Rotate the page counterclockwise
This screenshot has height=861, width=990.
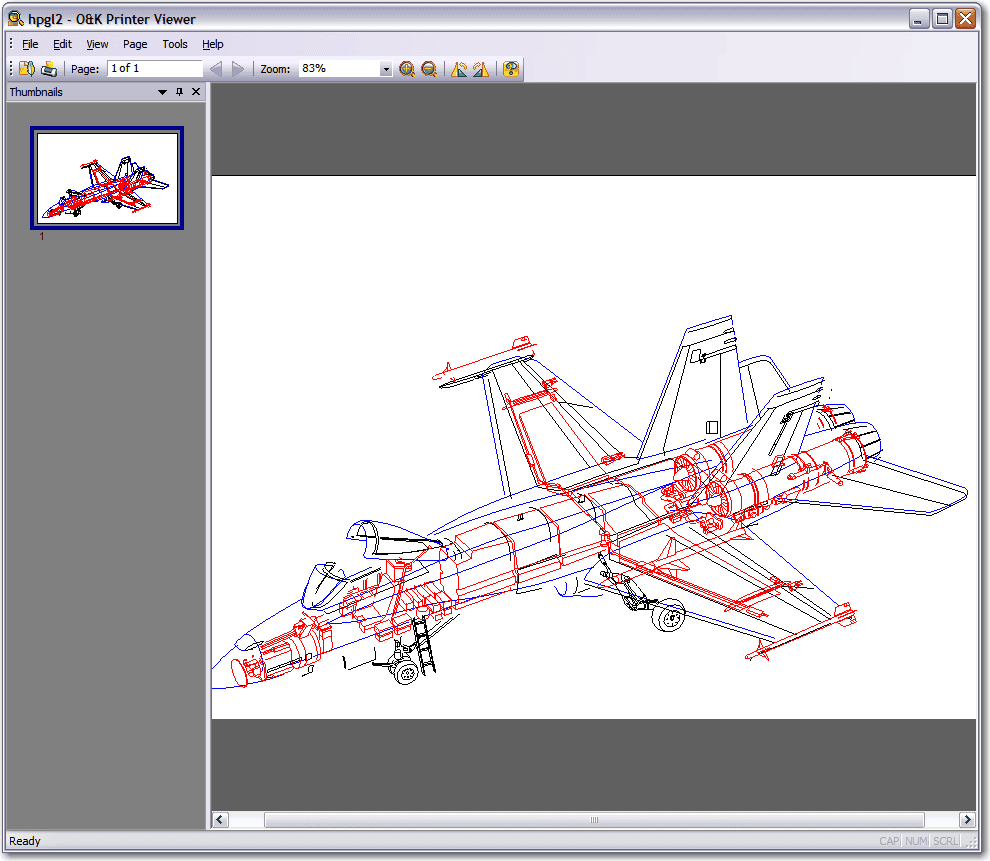[x=459, y=68]
